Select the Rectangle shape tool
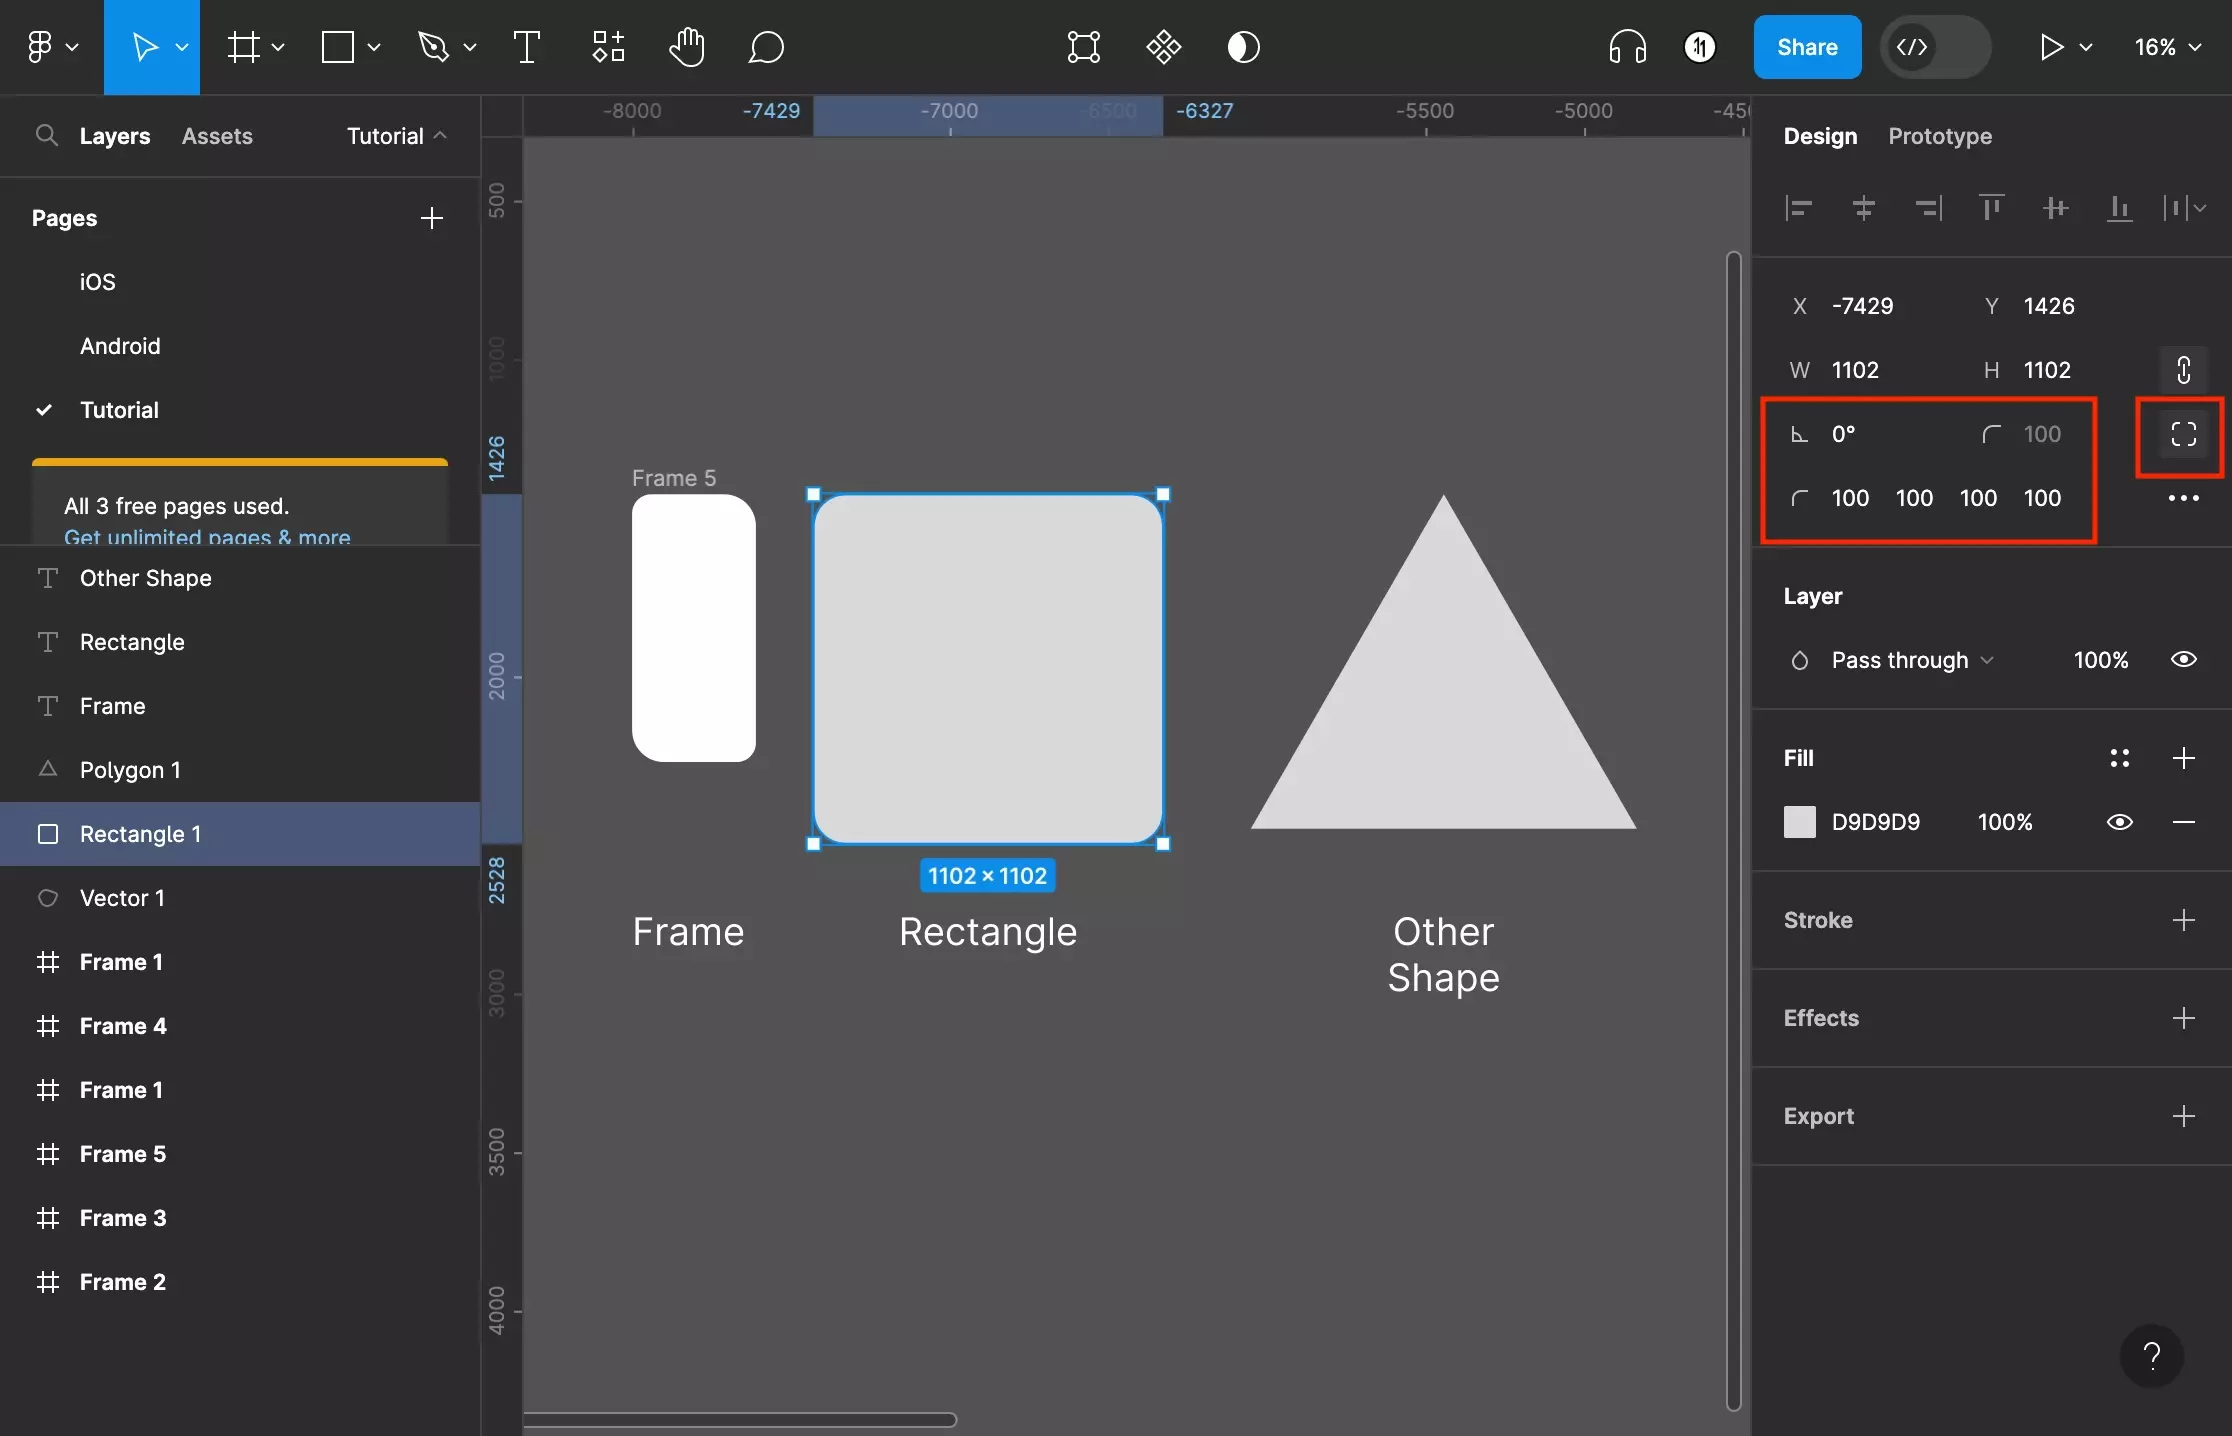Viewport: 2232px width, 1436px height. pyautogui.click(x=338, y=47)
